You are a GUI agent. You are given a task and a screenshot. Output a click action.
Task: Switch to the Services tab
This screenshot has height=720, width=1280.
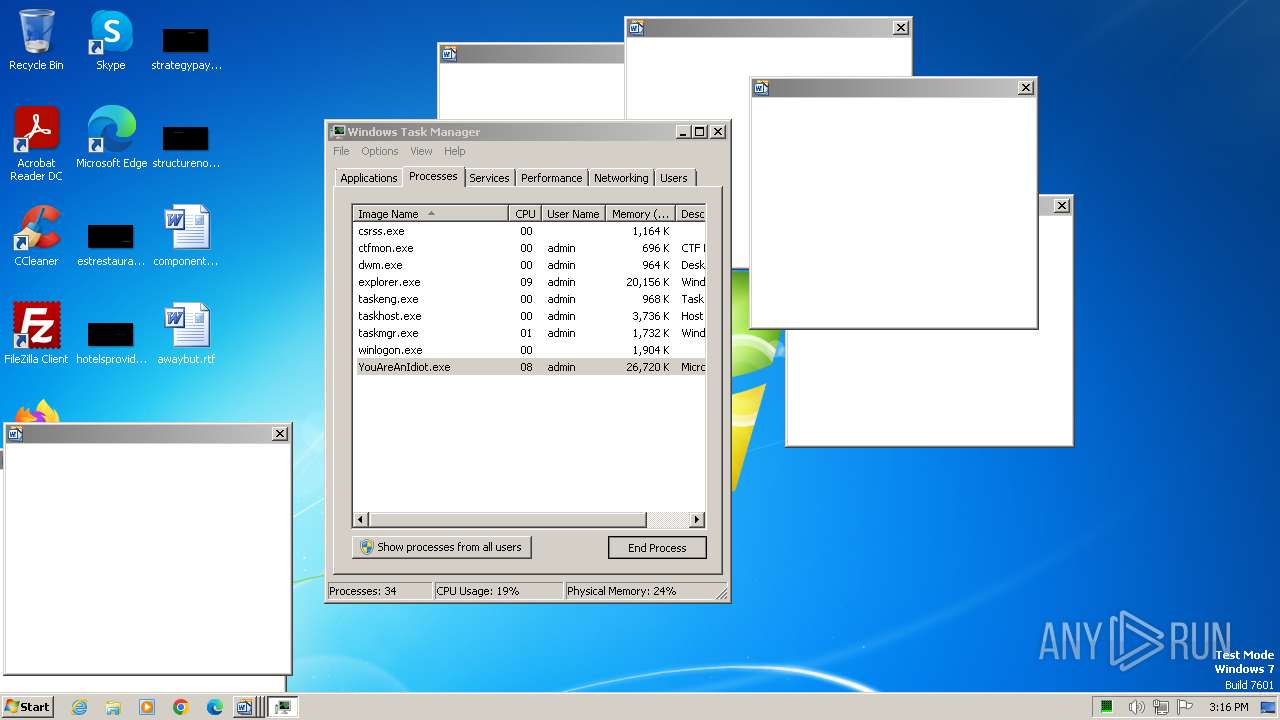(489, 178)
